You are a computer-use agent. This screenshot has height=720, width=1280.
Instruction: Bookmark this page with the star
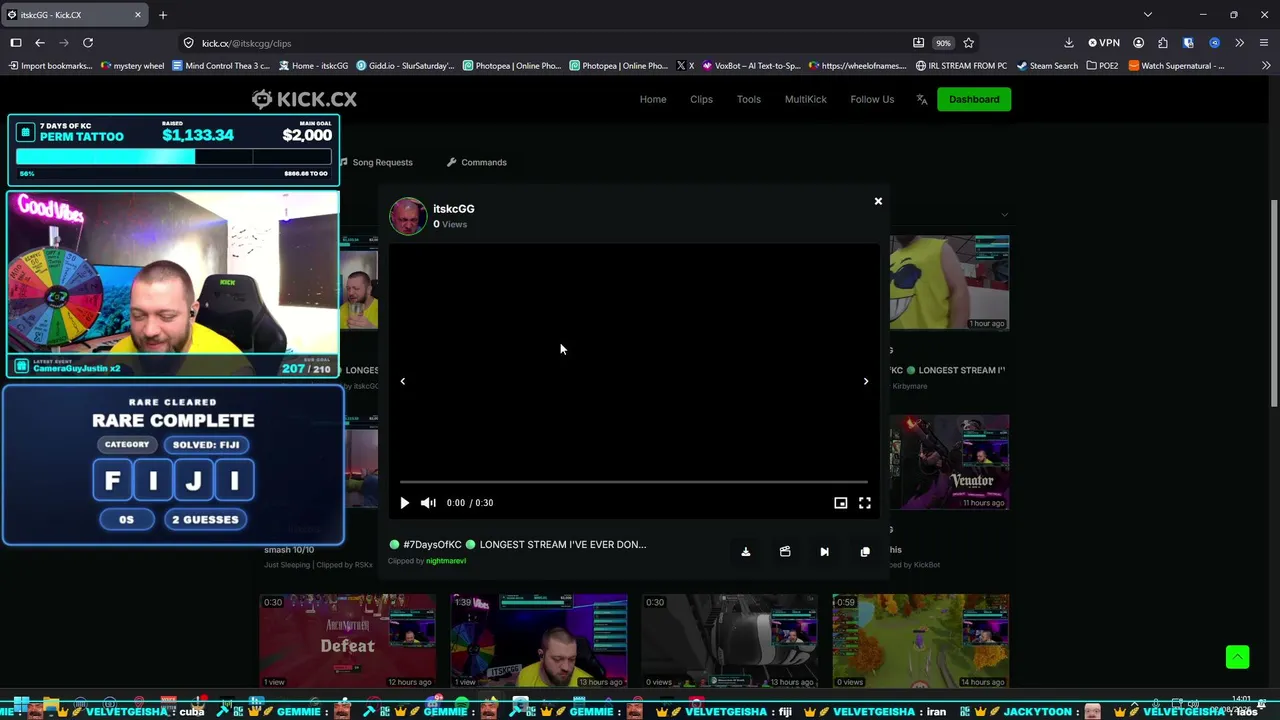pyautogui.click(x=968, y=43)
